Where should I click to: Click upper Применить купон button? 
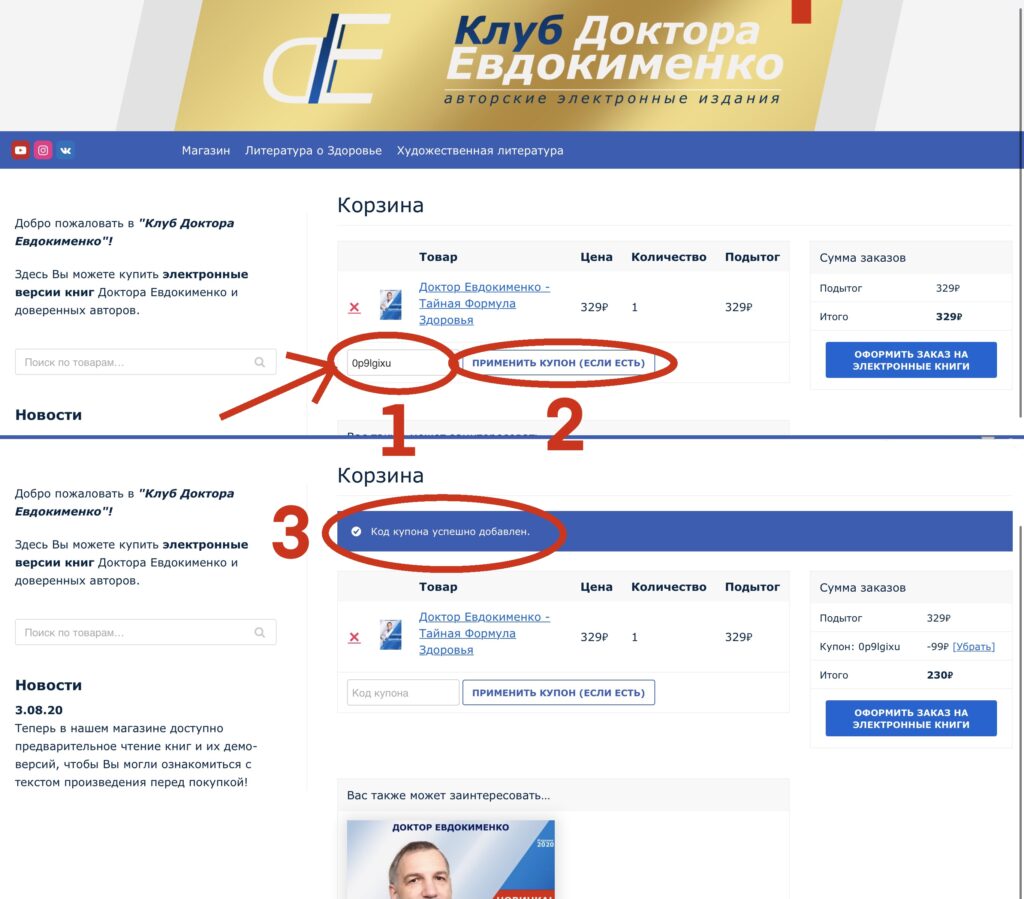[558, 363]
